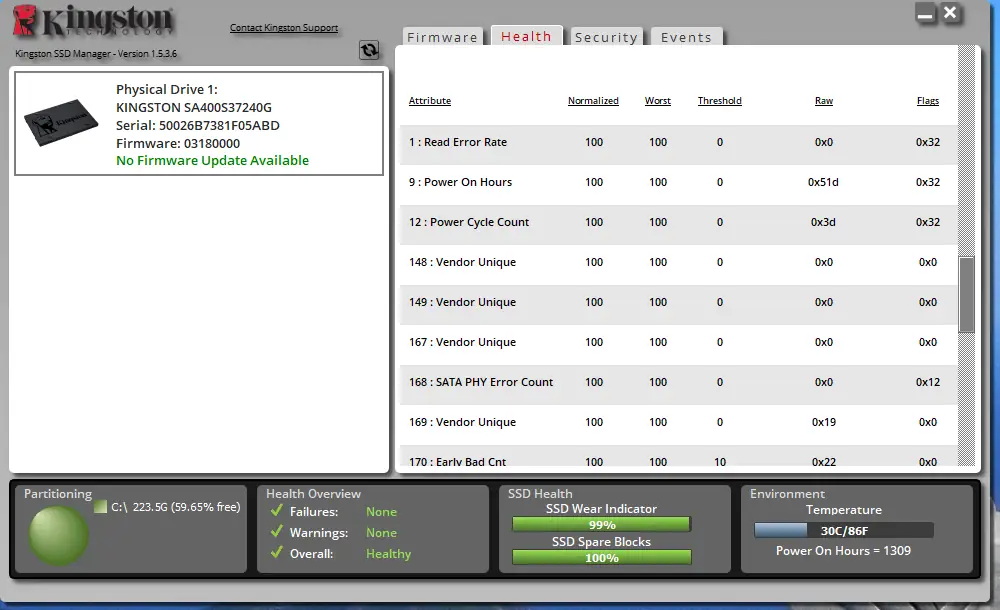
Task: Click the Temperature 30C/86F gauge bar
Action: click(844, 530)
